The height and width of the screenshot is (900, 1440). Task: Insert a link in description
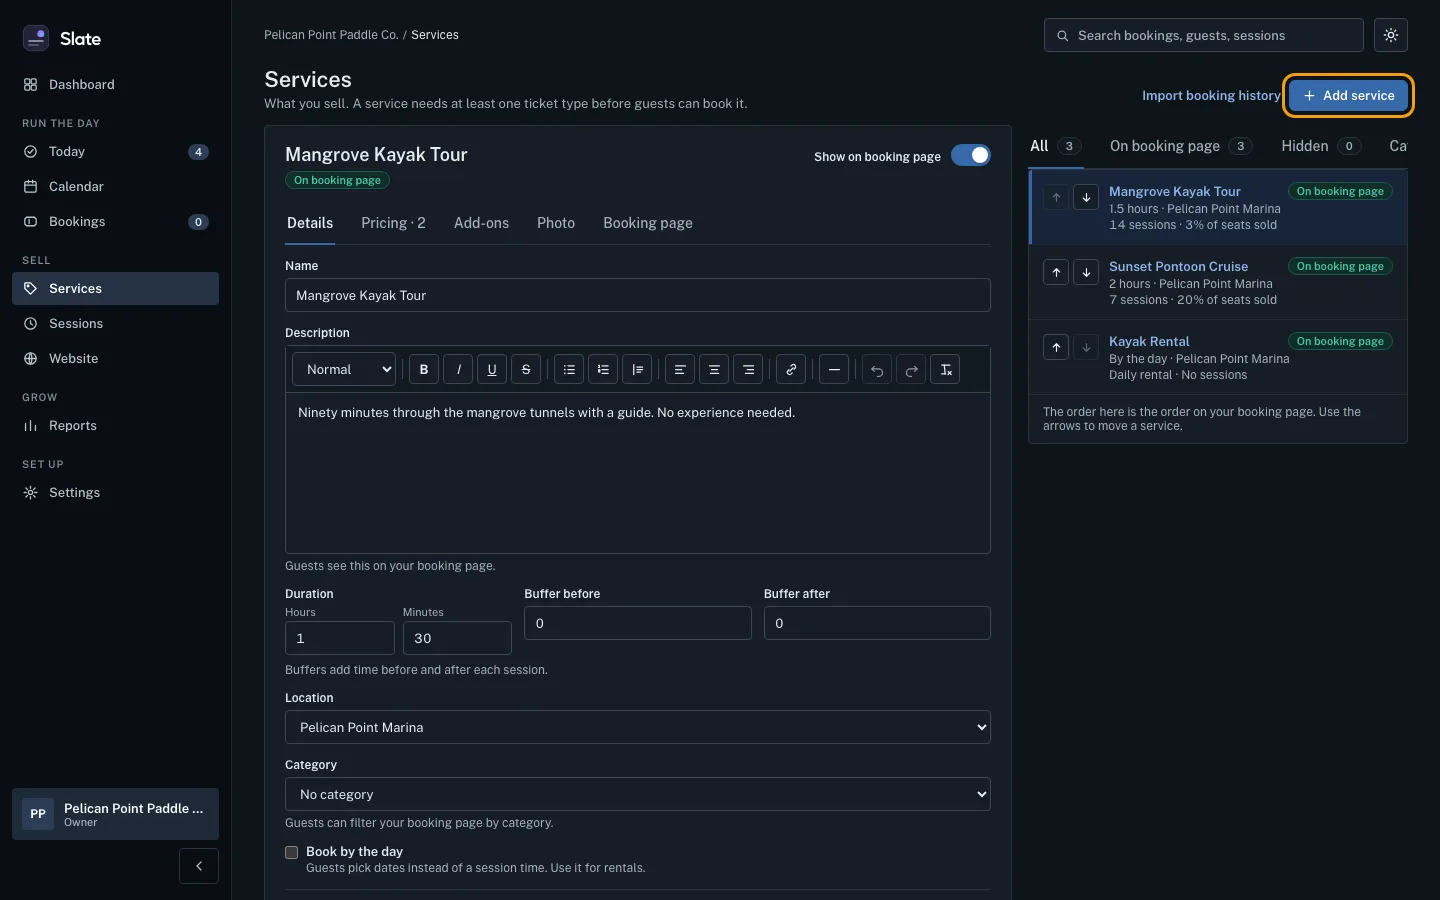tap(791, 369)
